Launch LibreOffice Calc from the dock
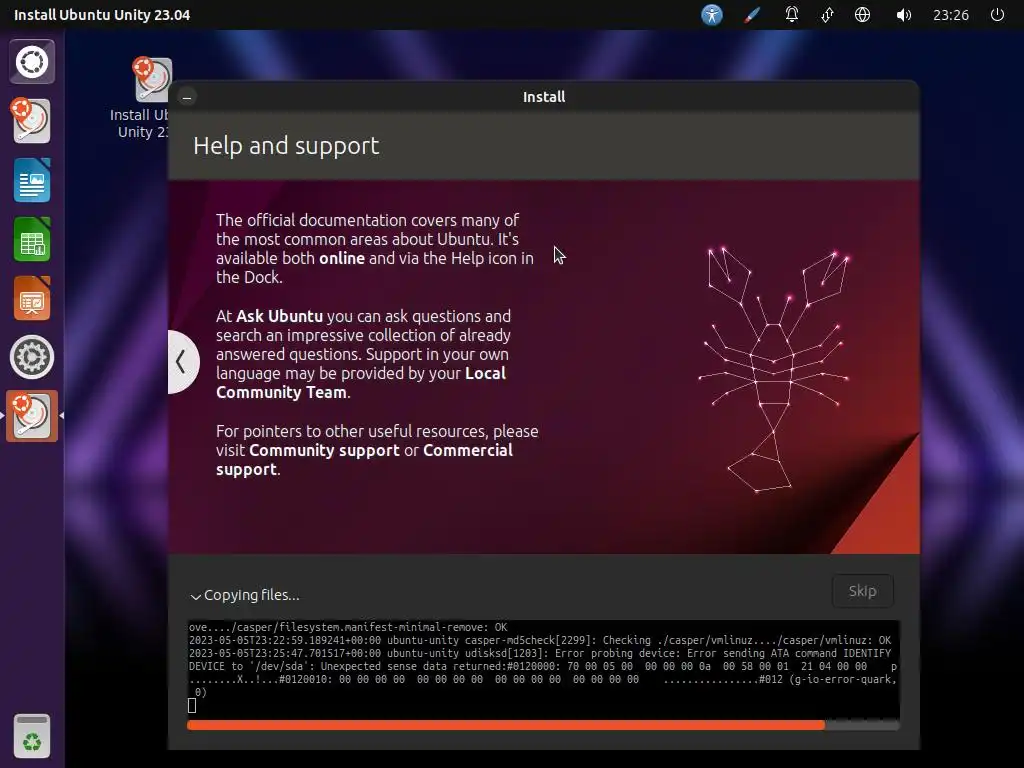 click(32, 240)
